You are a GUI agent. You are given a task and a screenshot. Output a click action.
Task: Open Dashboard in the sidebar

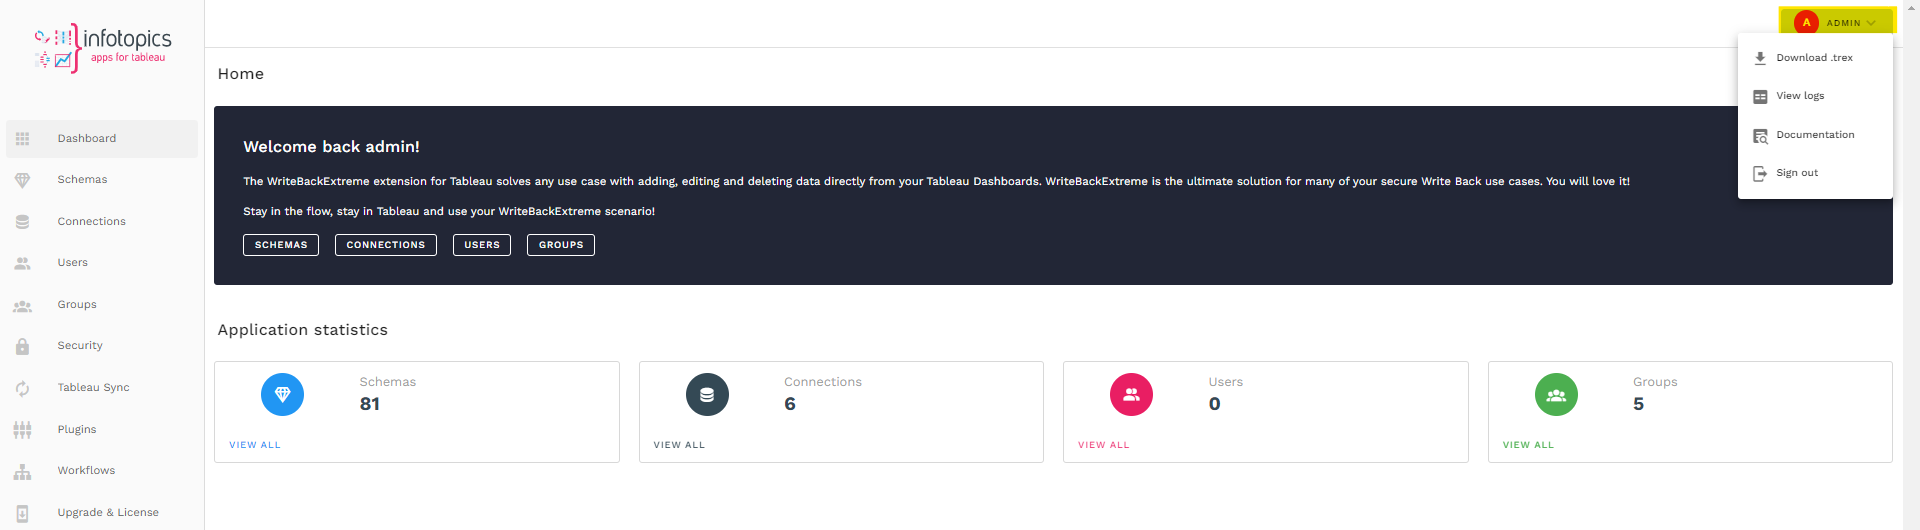[x=102, y=139]
